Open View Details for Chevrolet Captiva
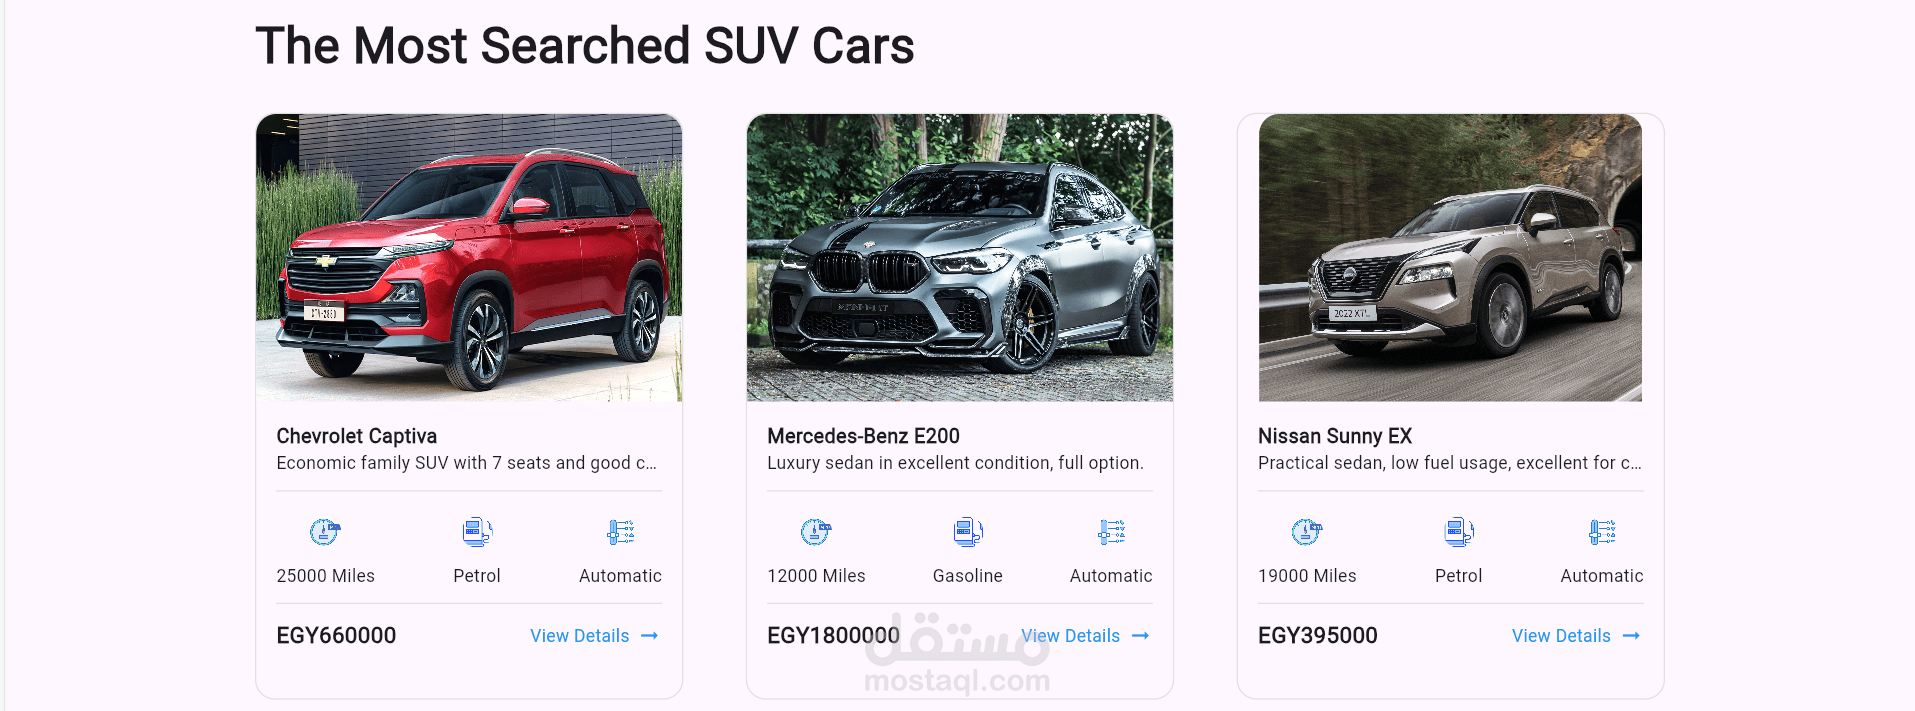 click(x=594, y=636)
